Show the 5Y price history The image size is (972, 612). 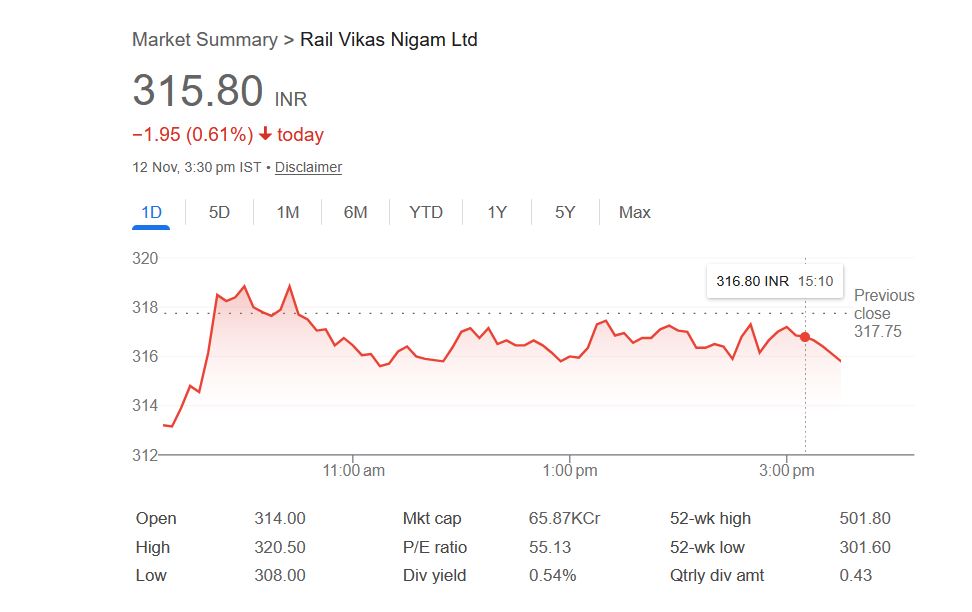click(x=565, y=212)
